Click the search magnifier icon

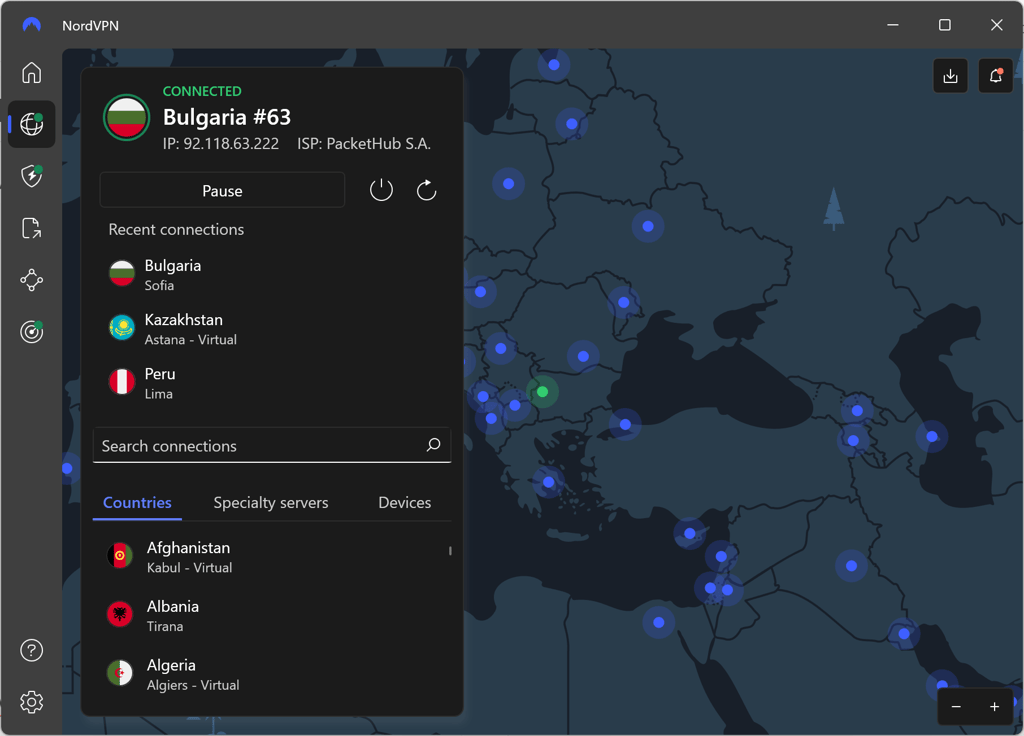coord(434,445)
